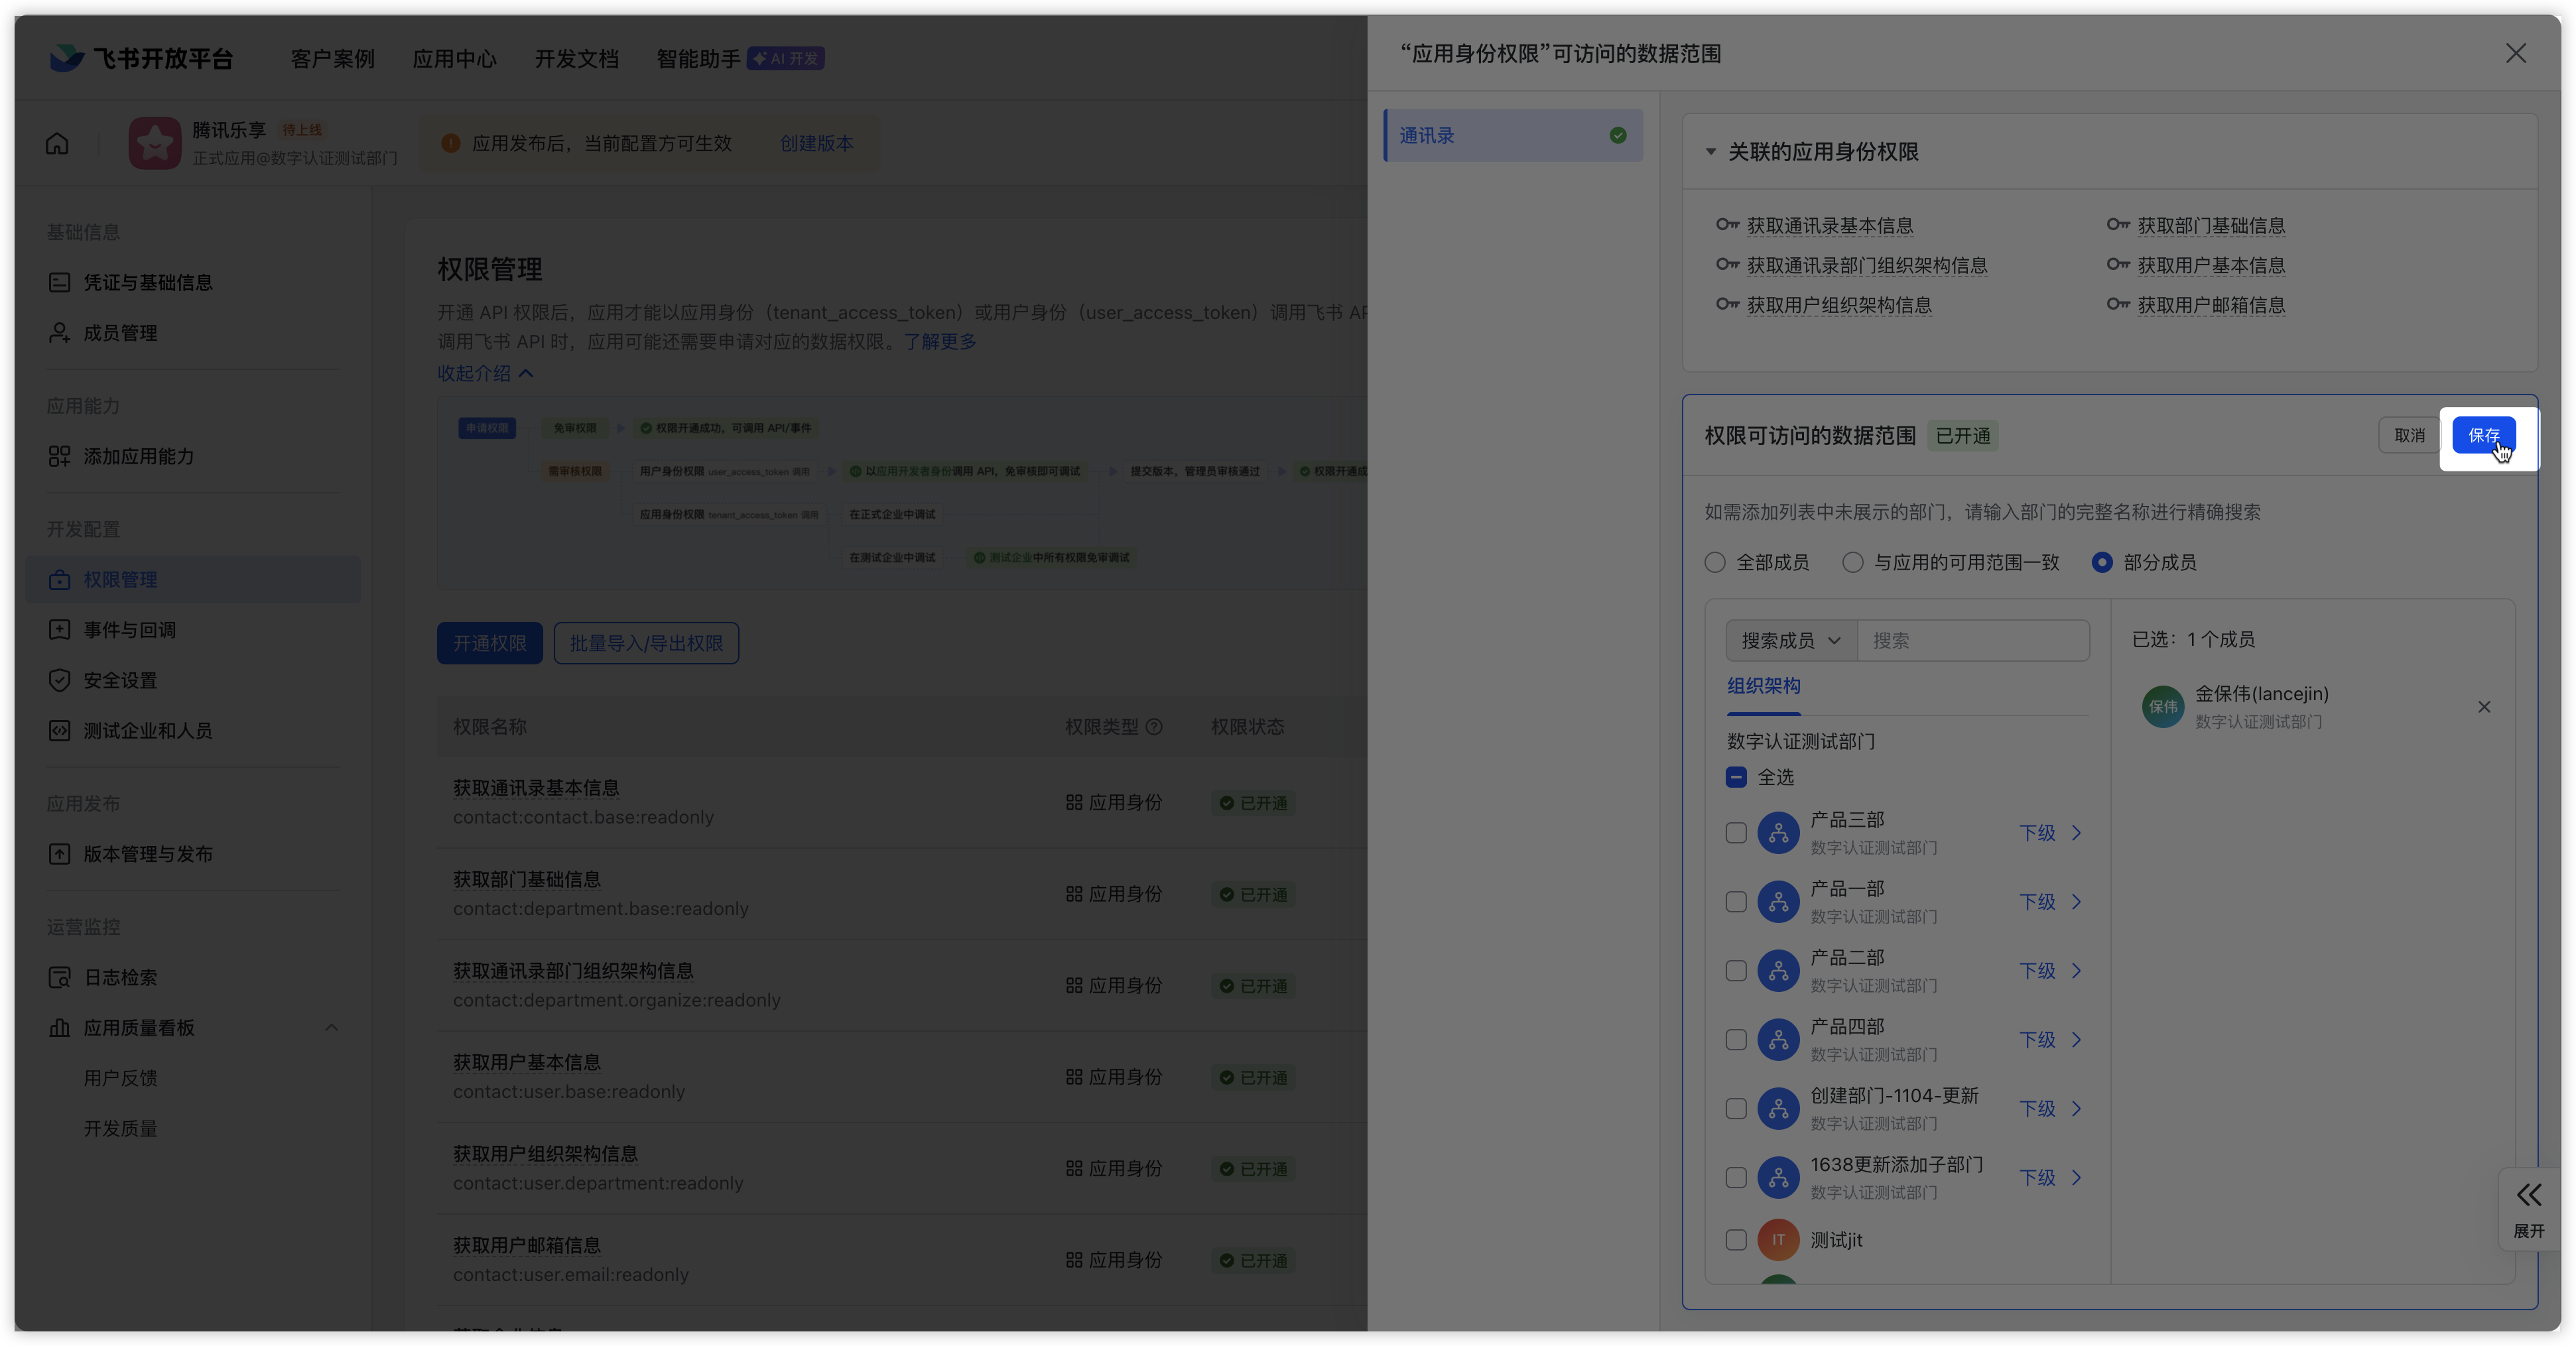The image size is (2576, 1346).
Task: Click the 取消 button
Action: 2409,435
